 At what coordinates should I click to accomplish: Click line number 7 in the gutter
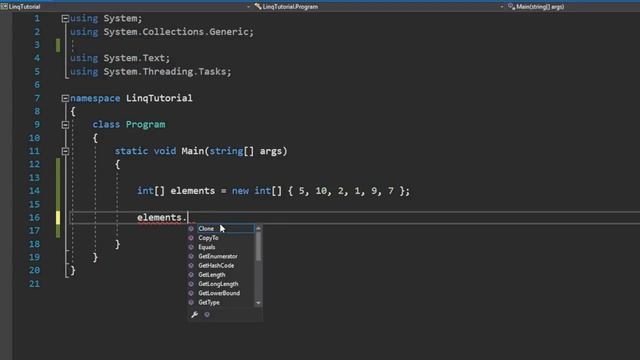pos(37,98)
